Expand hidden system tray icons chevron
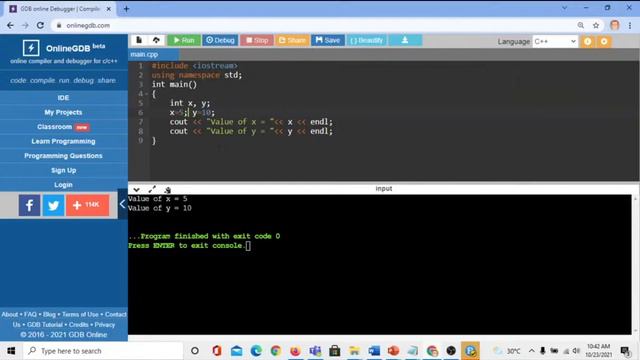The width and height of the screenshot is (640, 360). 531,351
